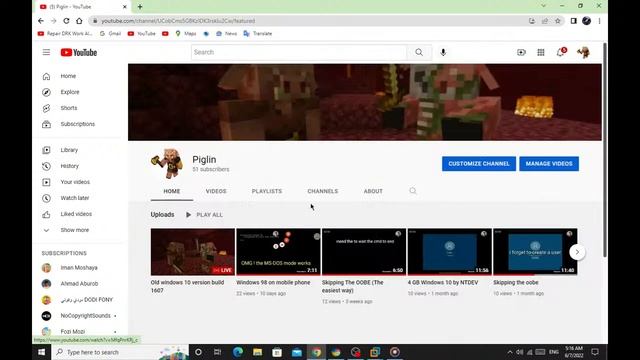The width and height of the screenshot is (640, 360).
Task: Open Skipping the oobe video title
Action: click(x=516, y=282)
